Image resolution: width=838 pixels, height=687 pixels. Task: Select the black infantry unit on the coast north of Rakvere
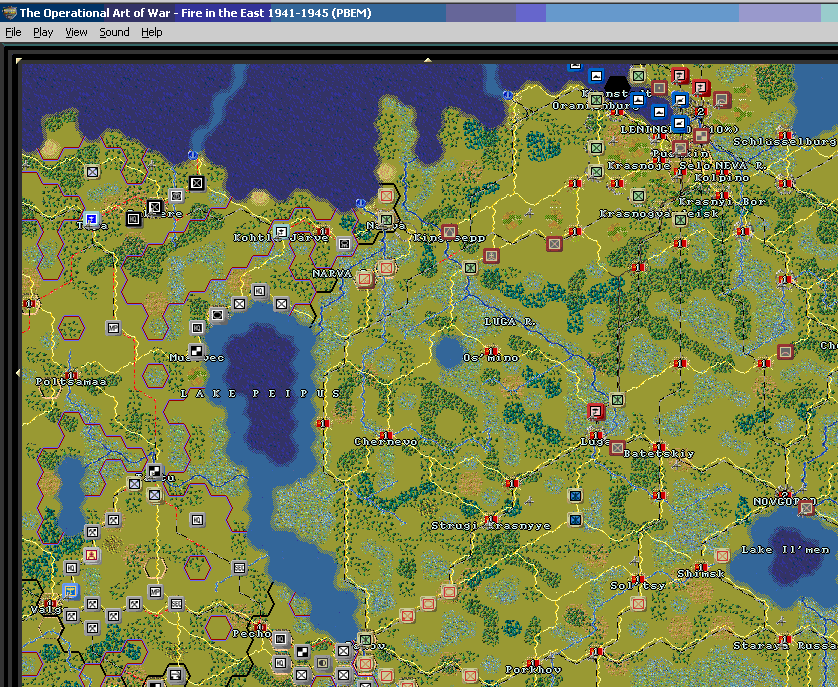click(197, 183)
